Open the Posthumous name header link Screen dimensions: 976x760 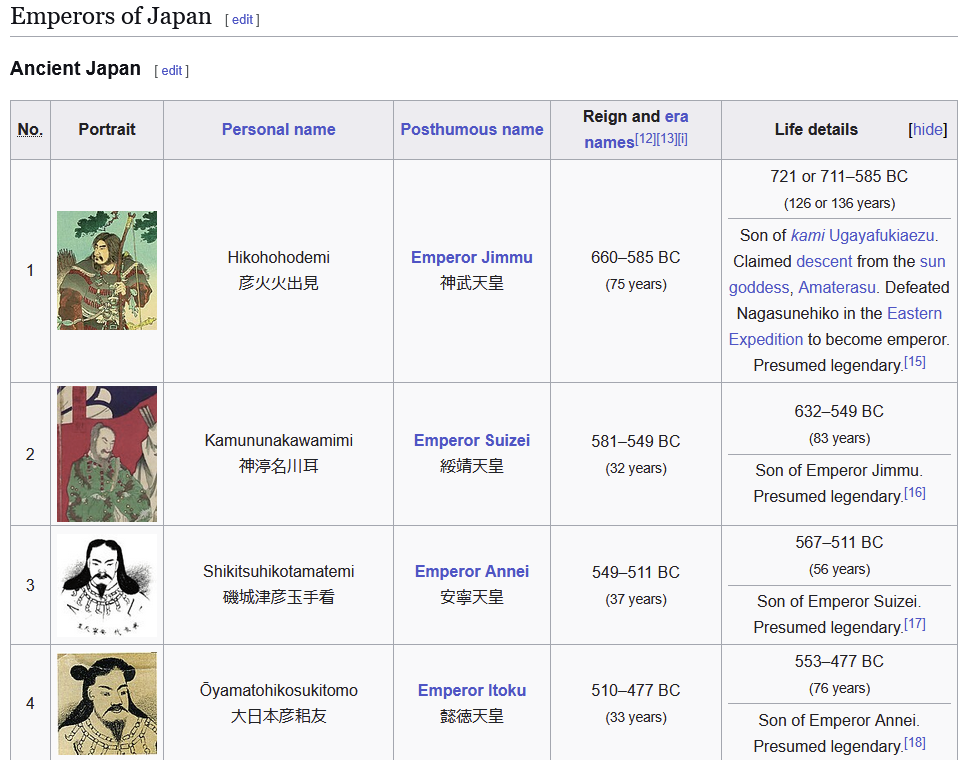(x=472, y=129)
